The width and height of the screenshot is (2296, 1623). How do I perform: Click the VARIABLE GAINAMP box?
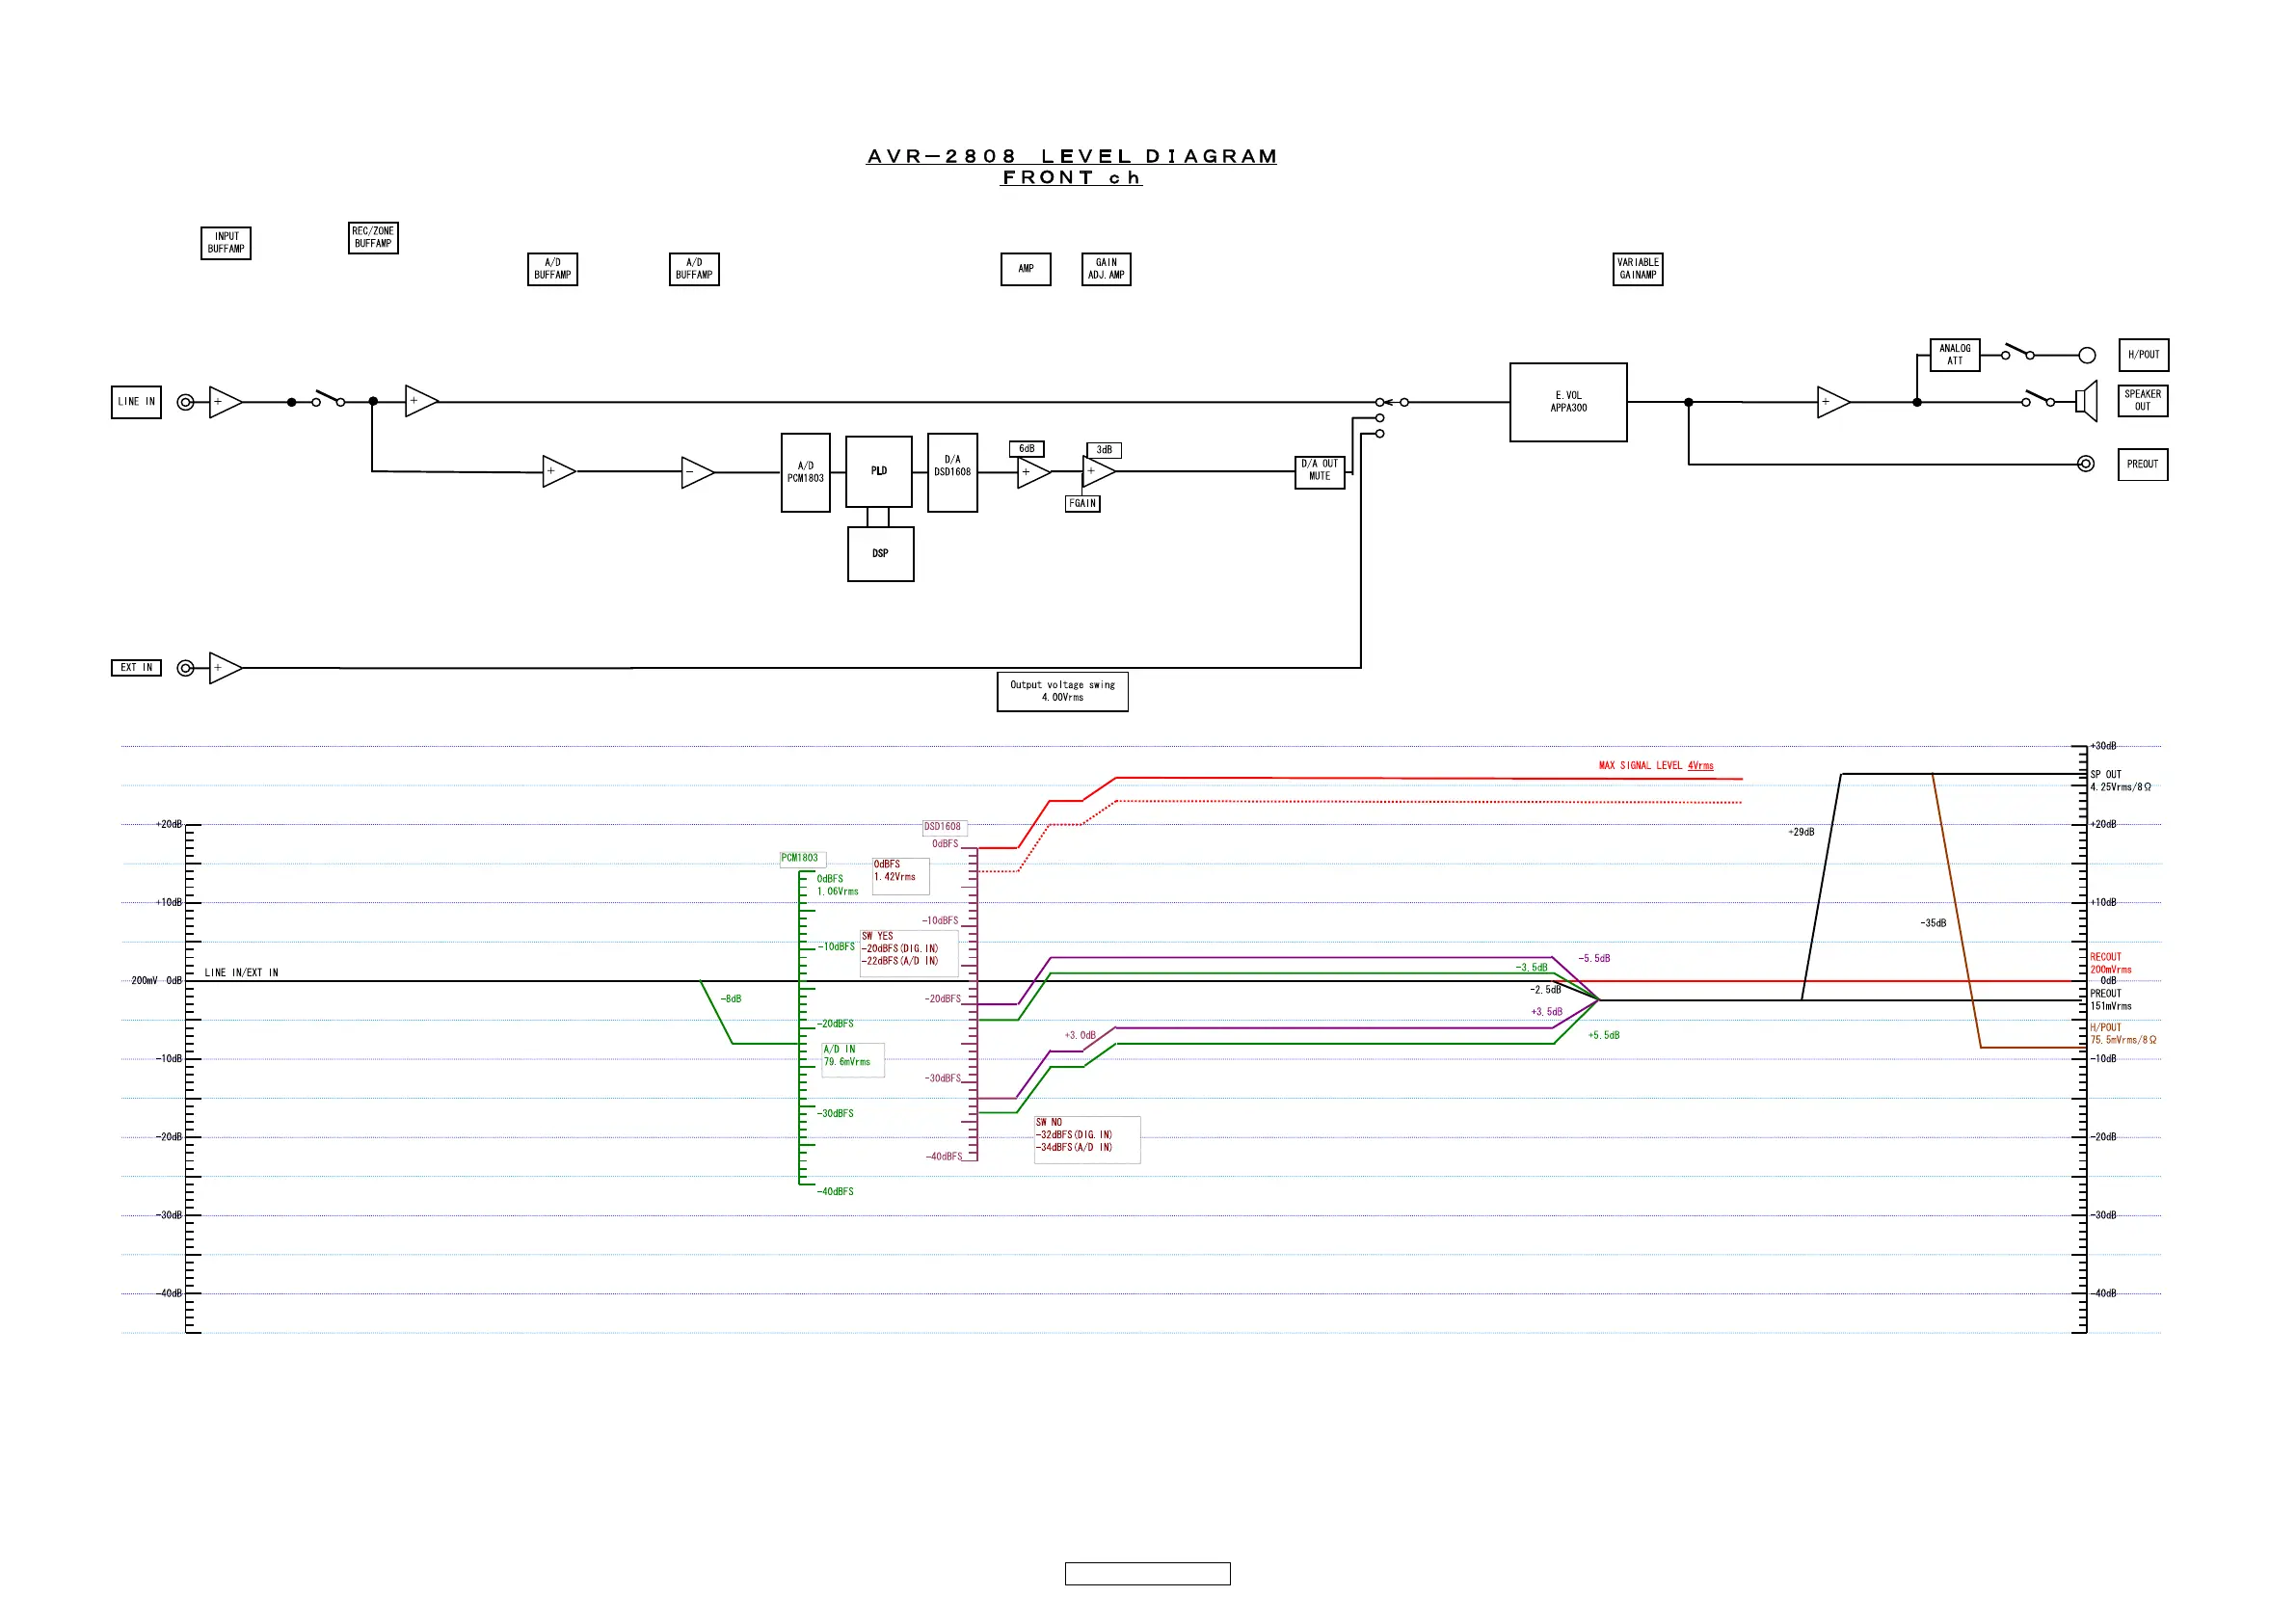[1638, 269]
